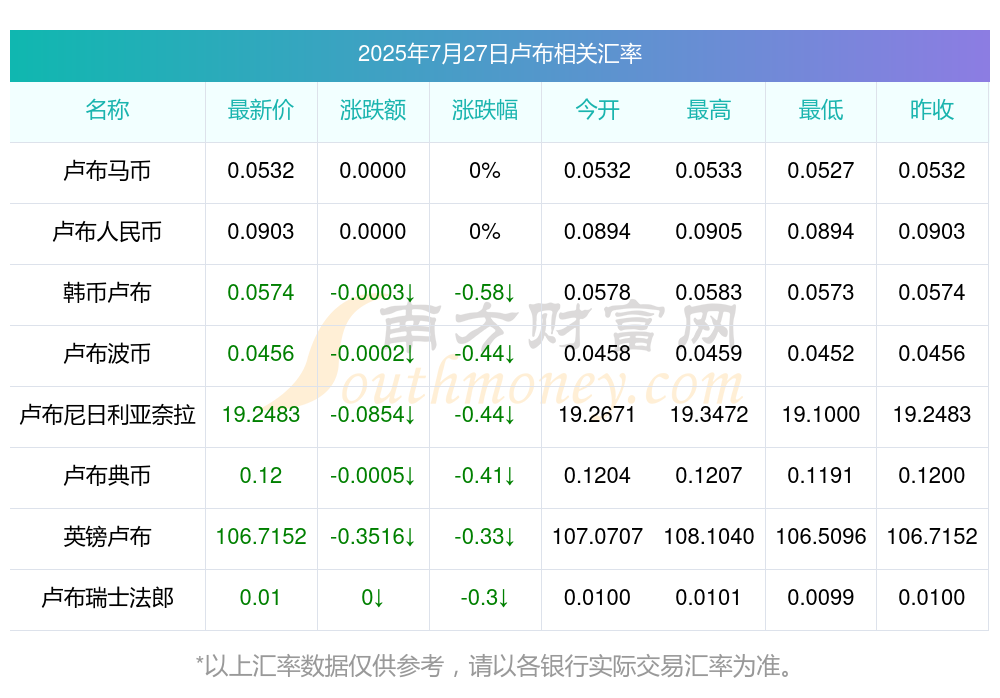This screenshot has height=698, width=1000.
Task: Click previous close 0.0574
Action: point(932,293)
